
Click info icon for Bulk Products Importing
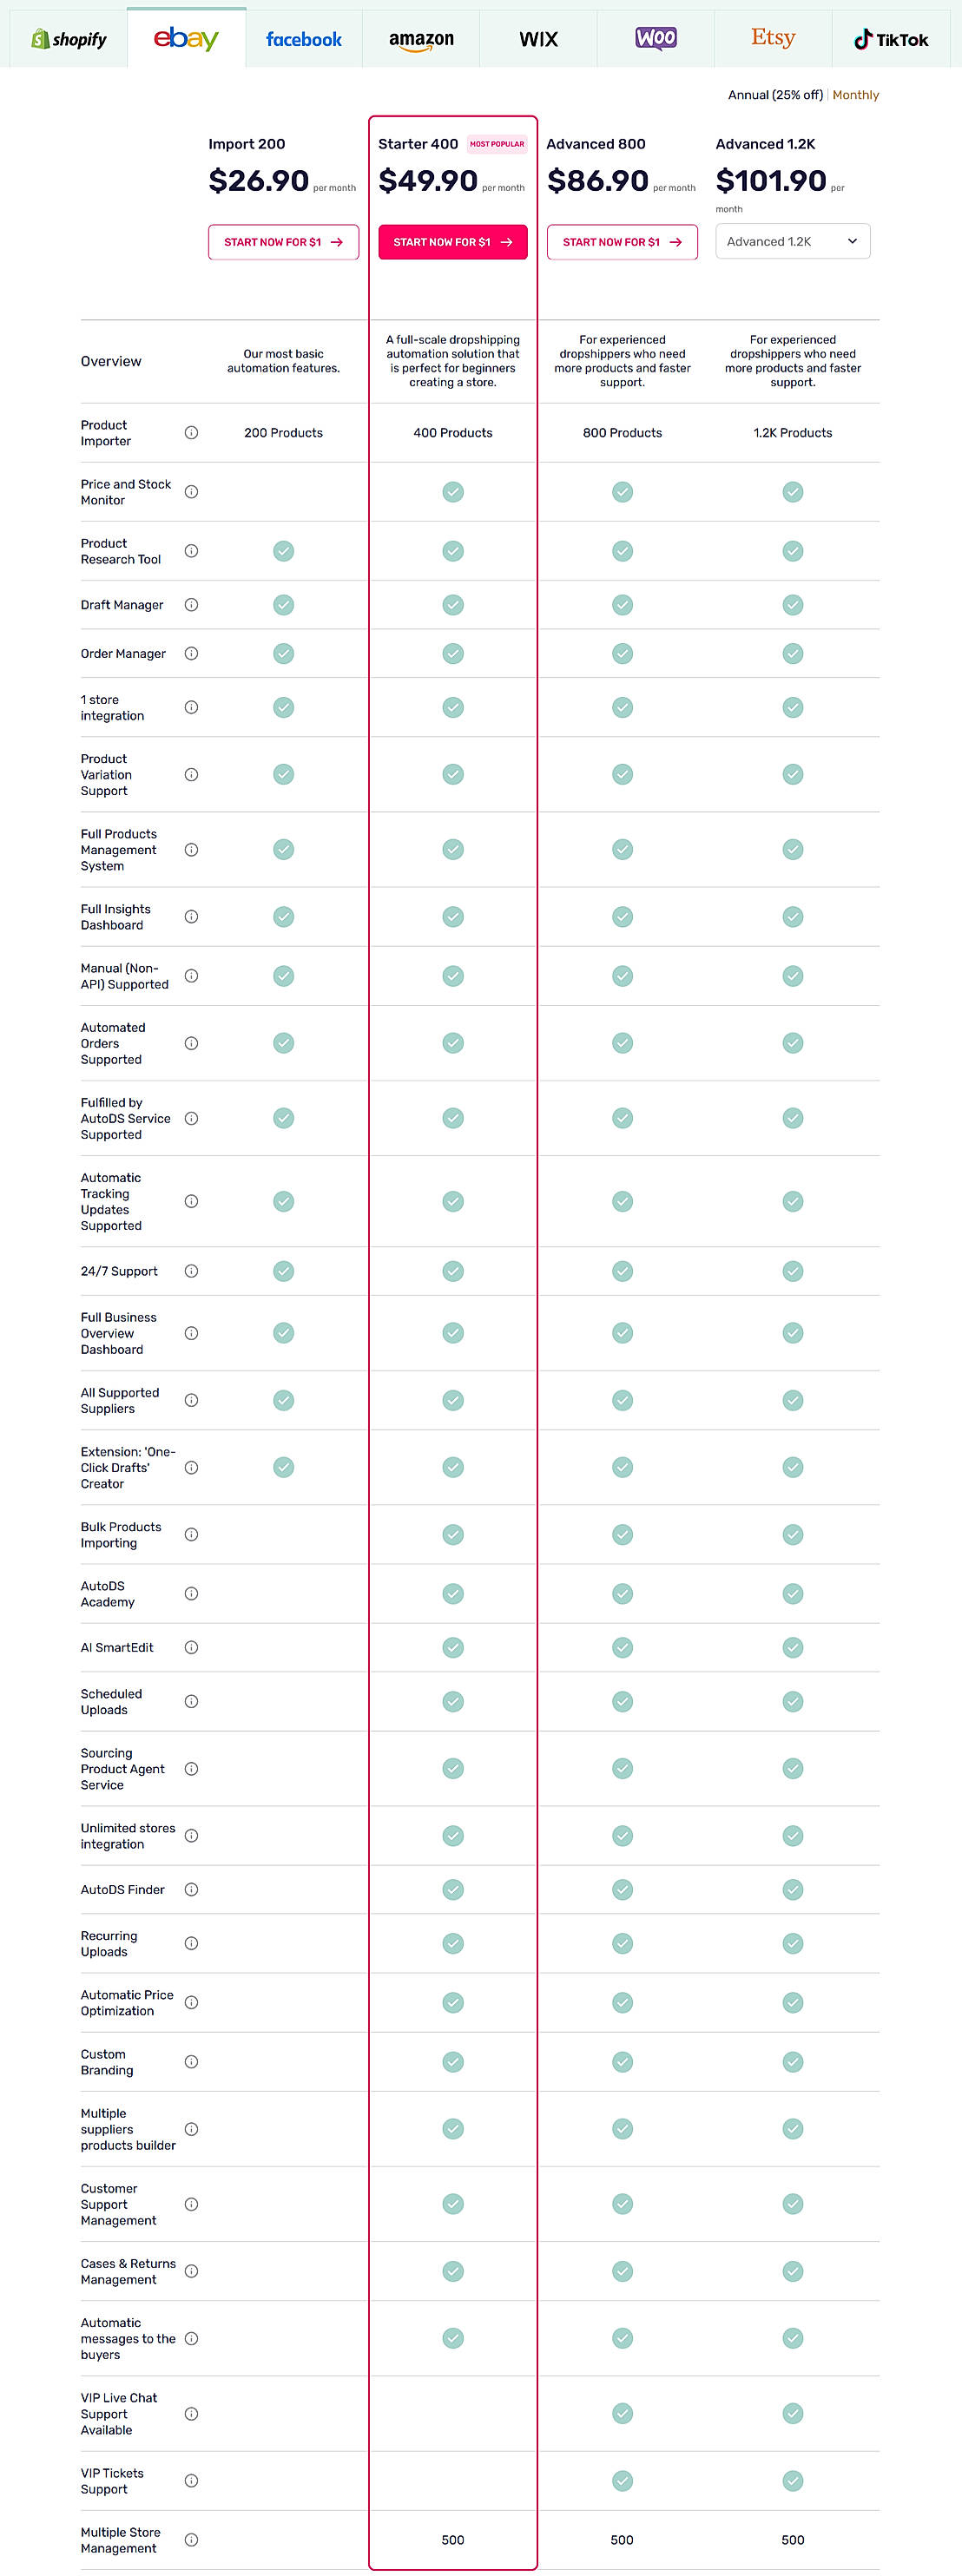(191, 1534)
